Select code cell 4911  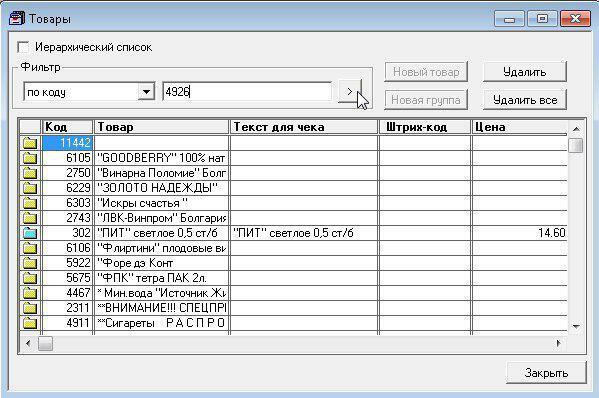click(68, 323)
